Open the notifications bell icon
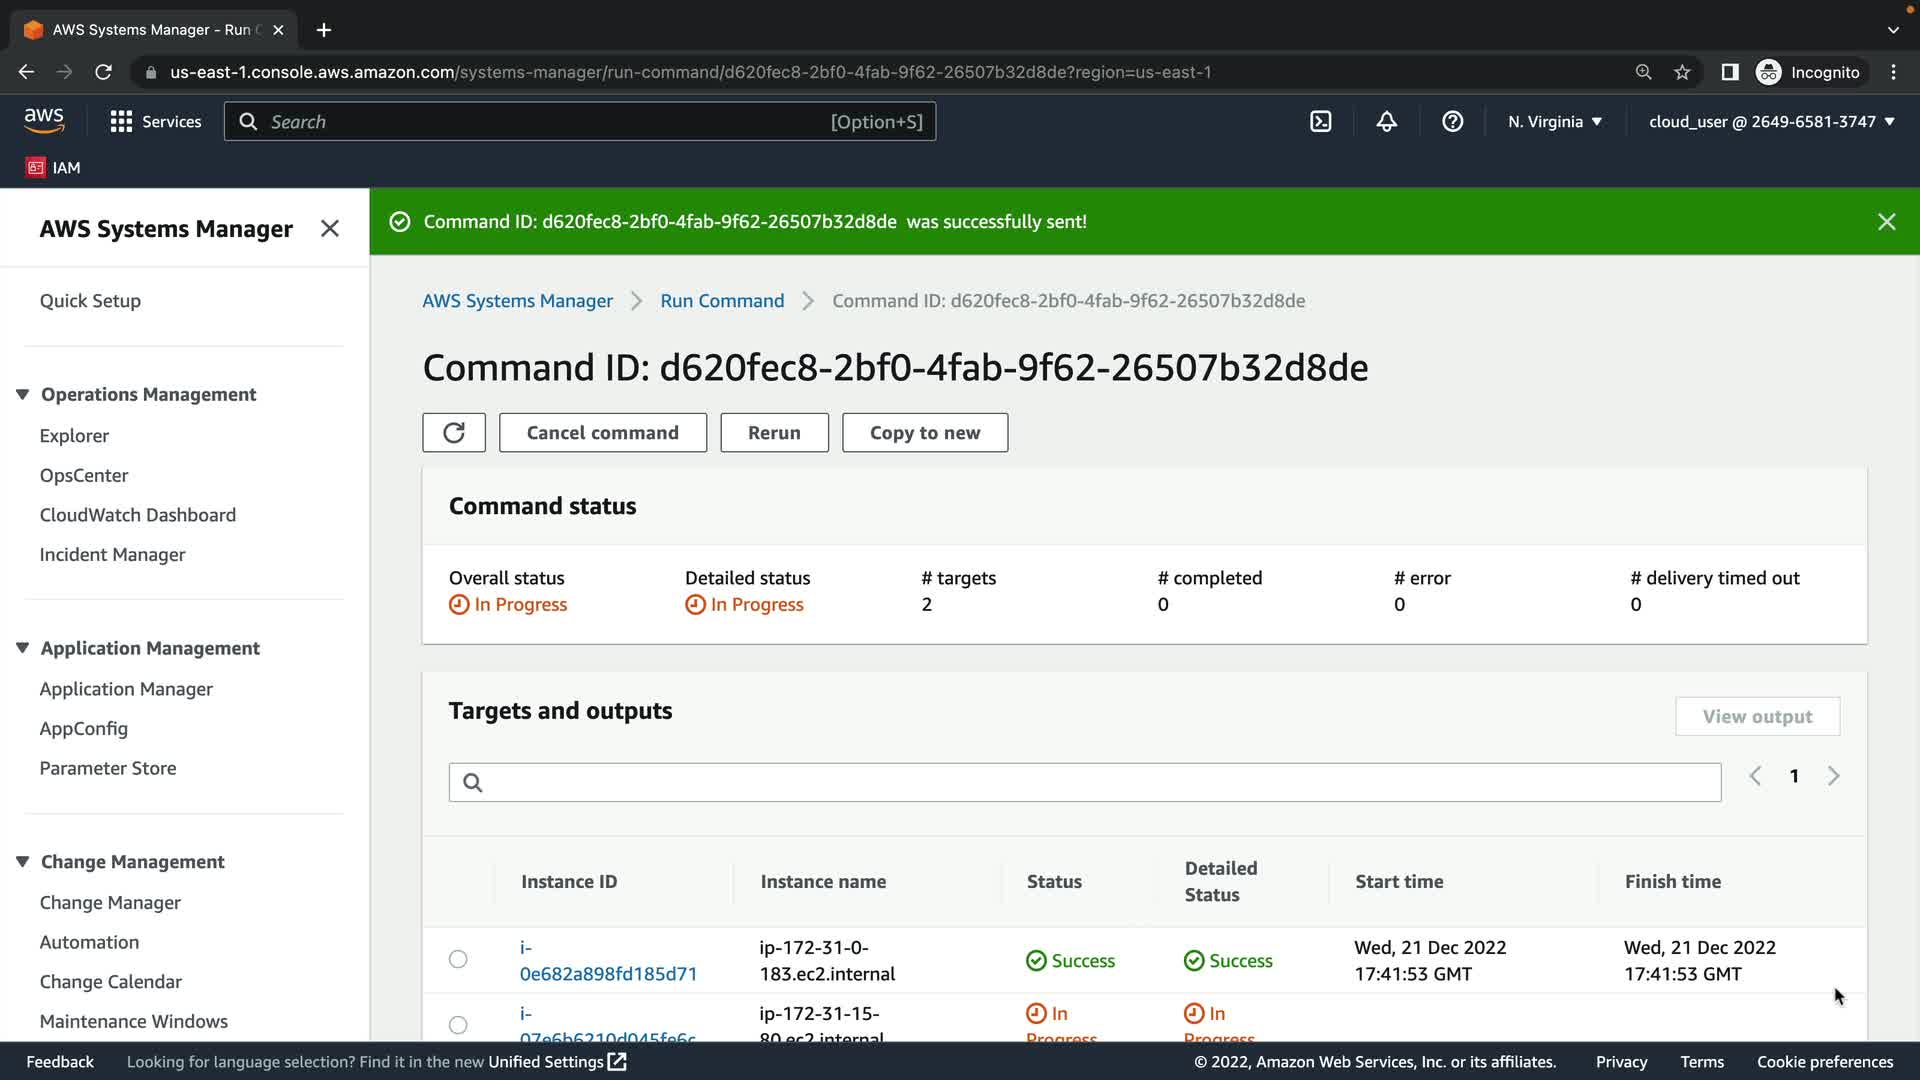 tap(1386, 122)
